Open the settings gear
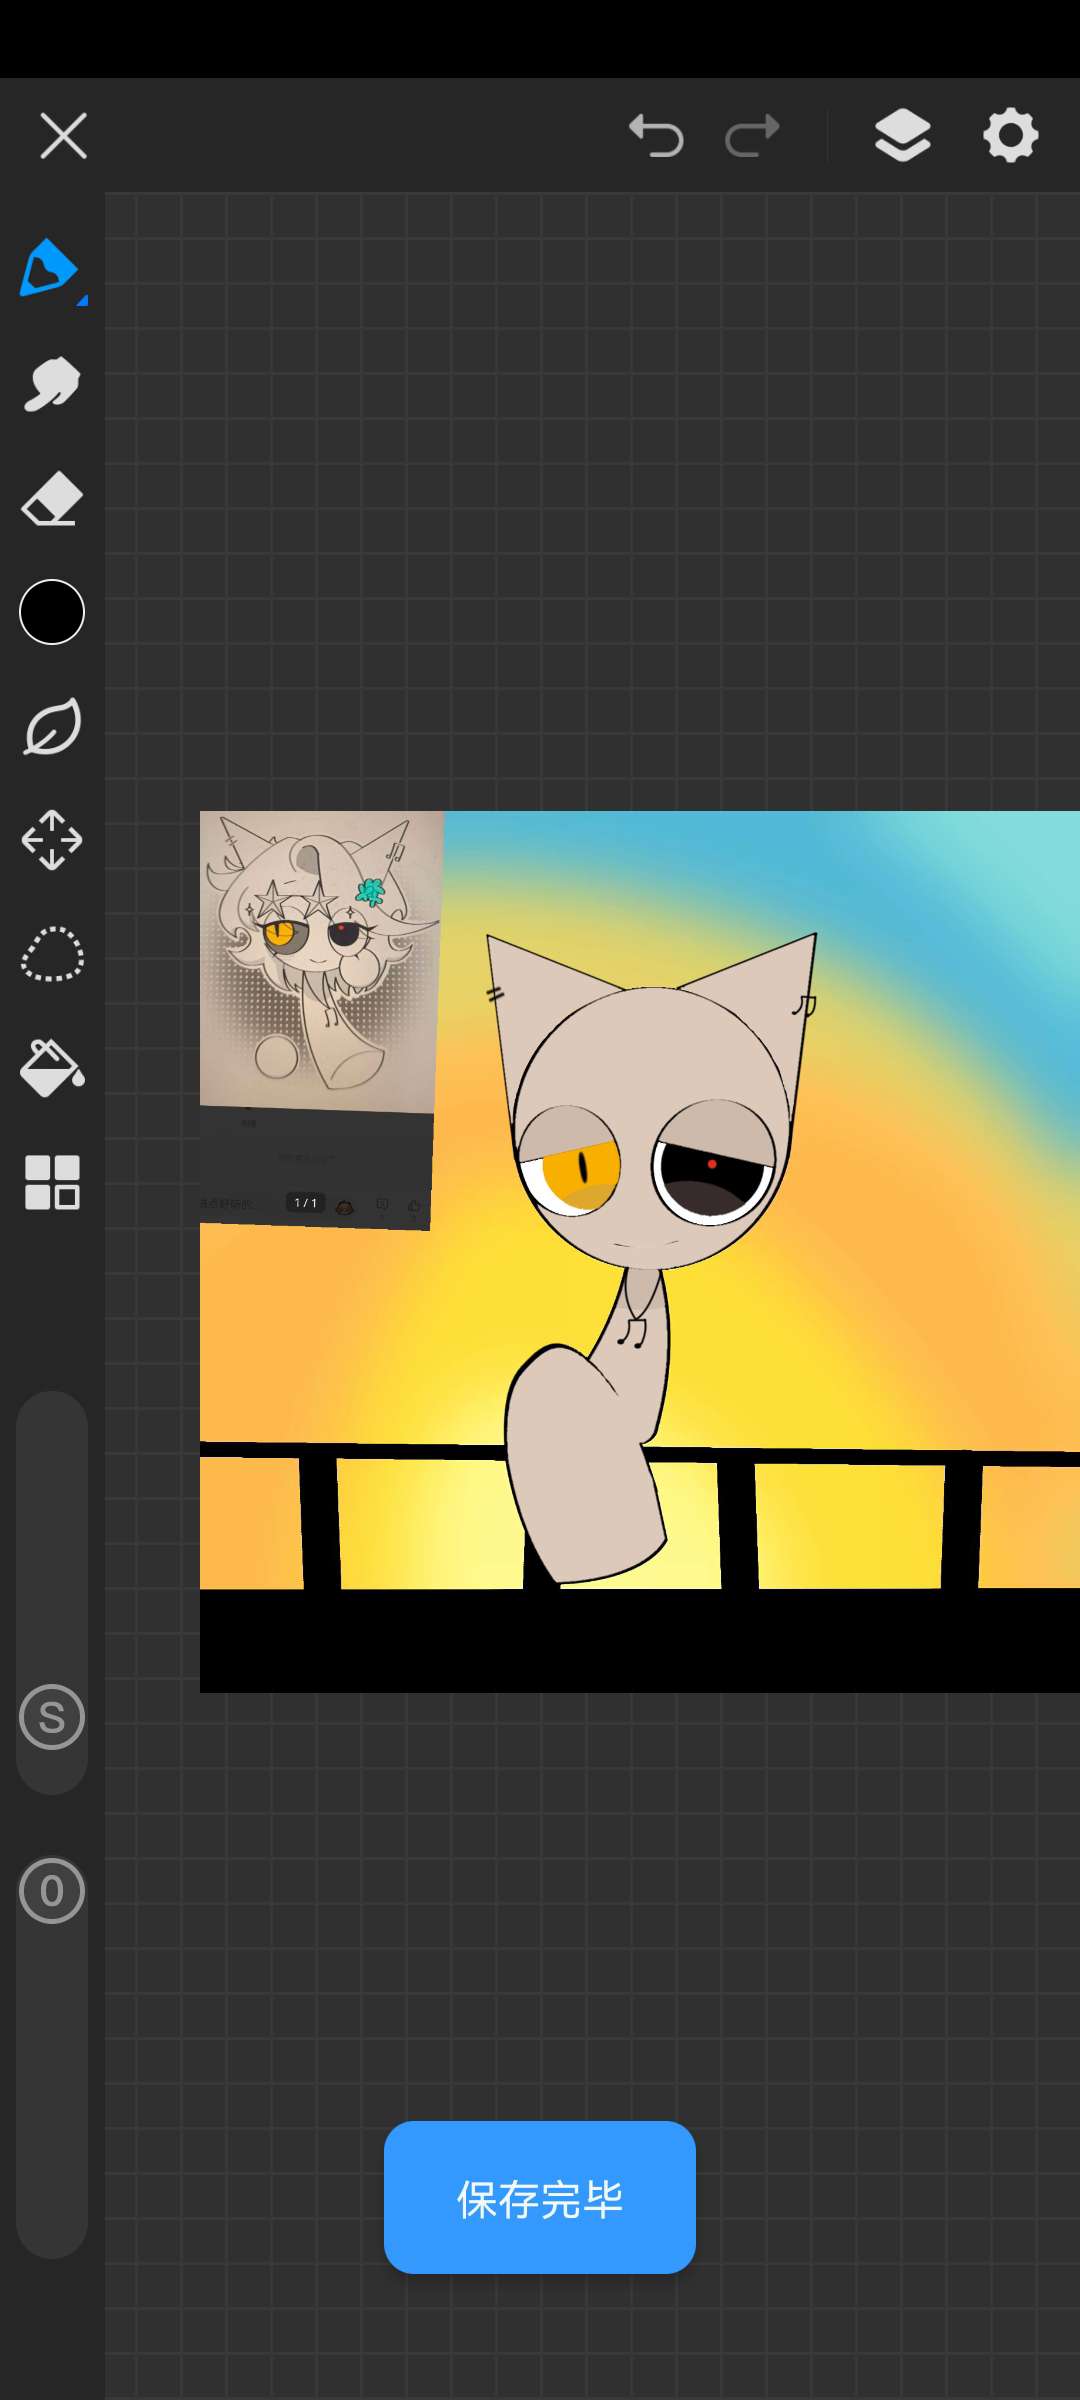 coord(1010,136)
